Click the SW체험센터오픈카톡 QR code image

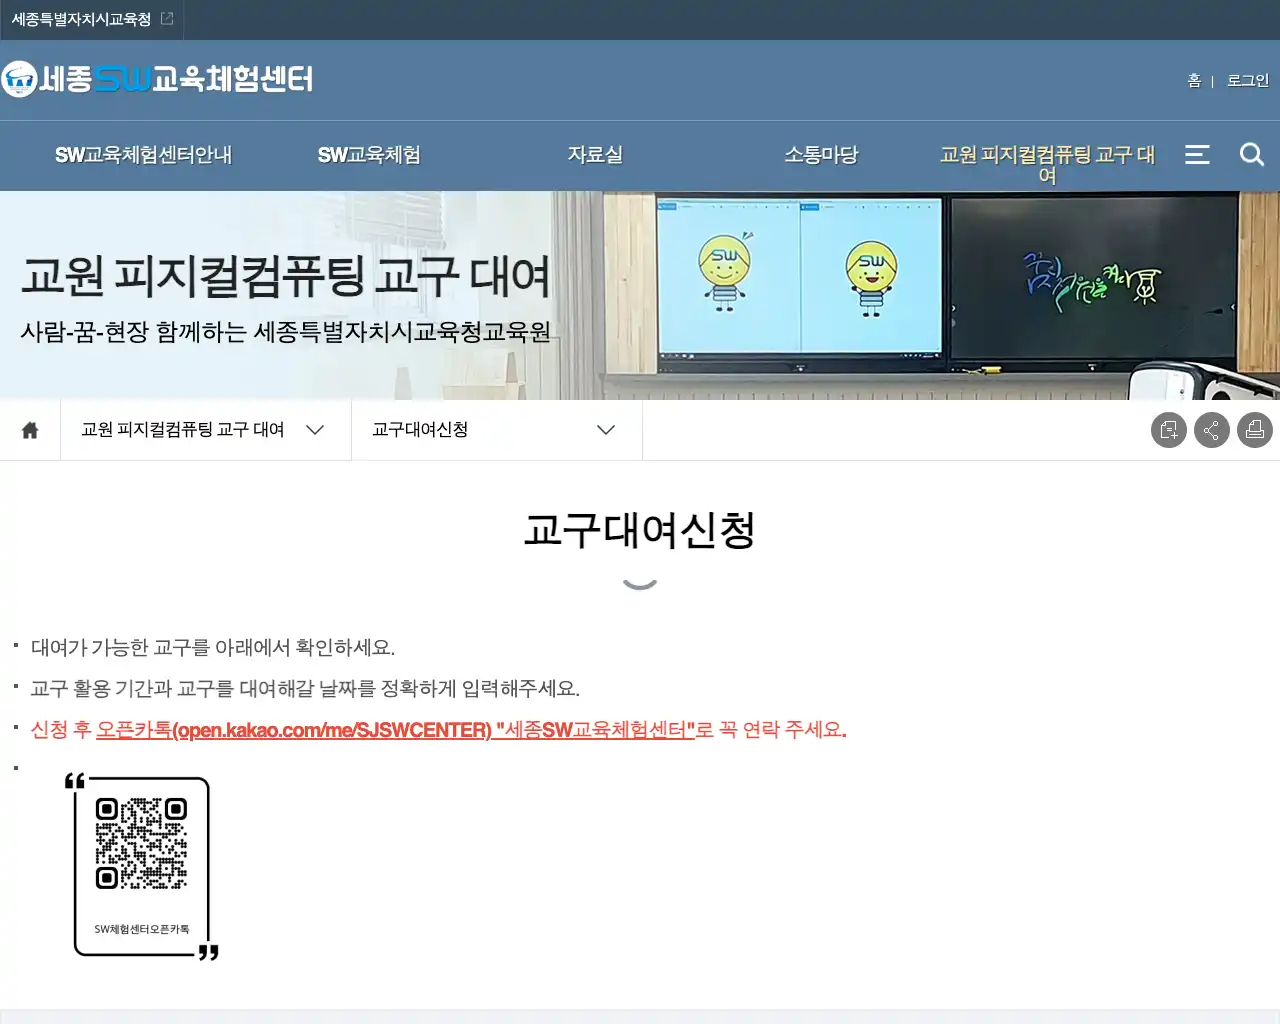[x=141, y=865]
